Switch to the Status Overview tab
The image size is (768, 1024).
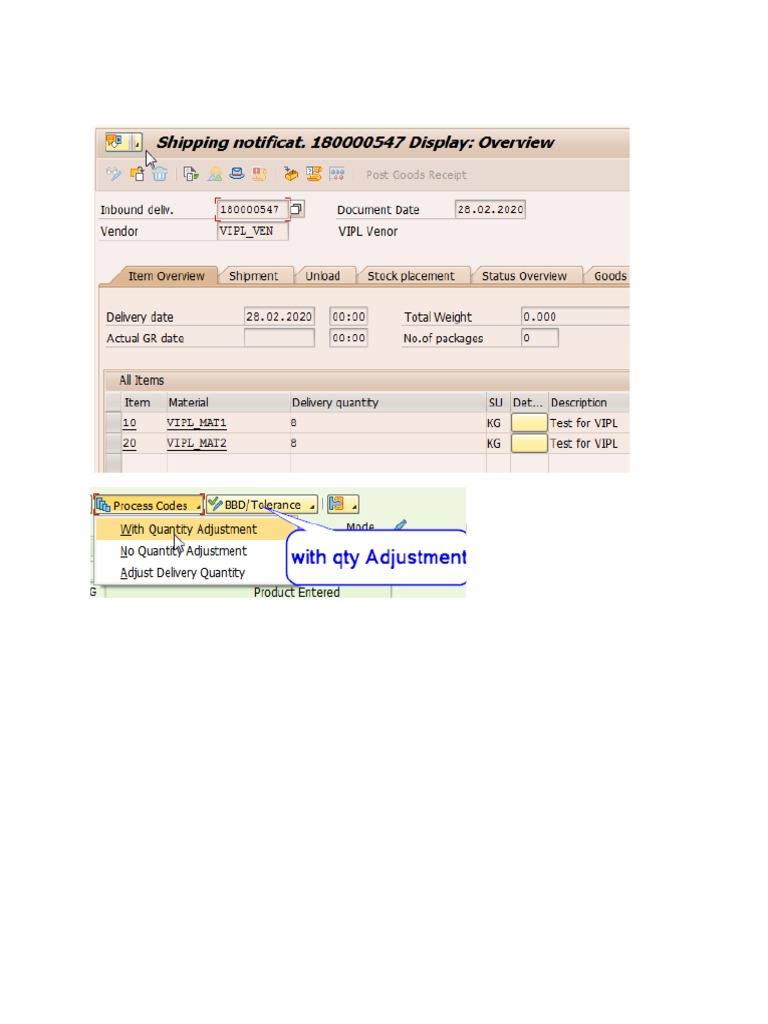tap(524, 276)
